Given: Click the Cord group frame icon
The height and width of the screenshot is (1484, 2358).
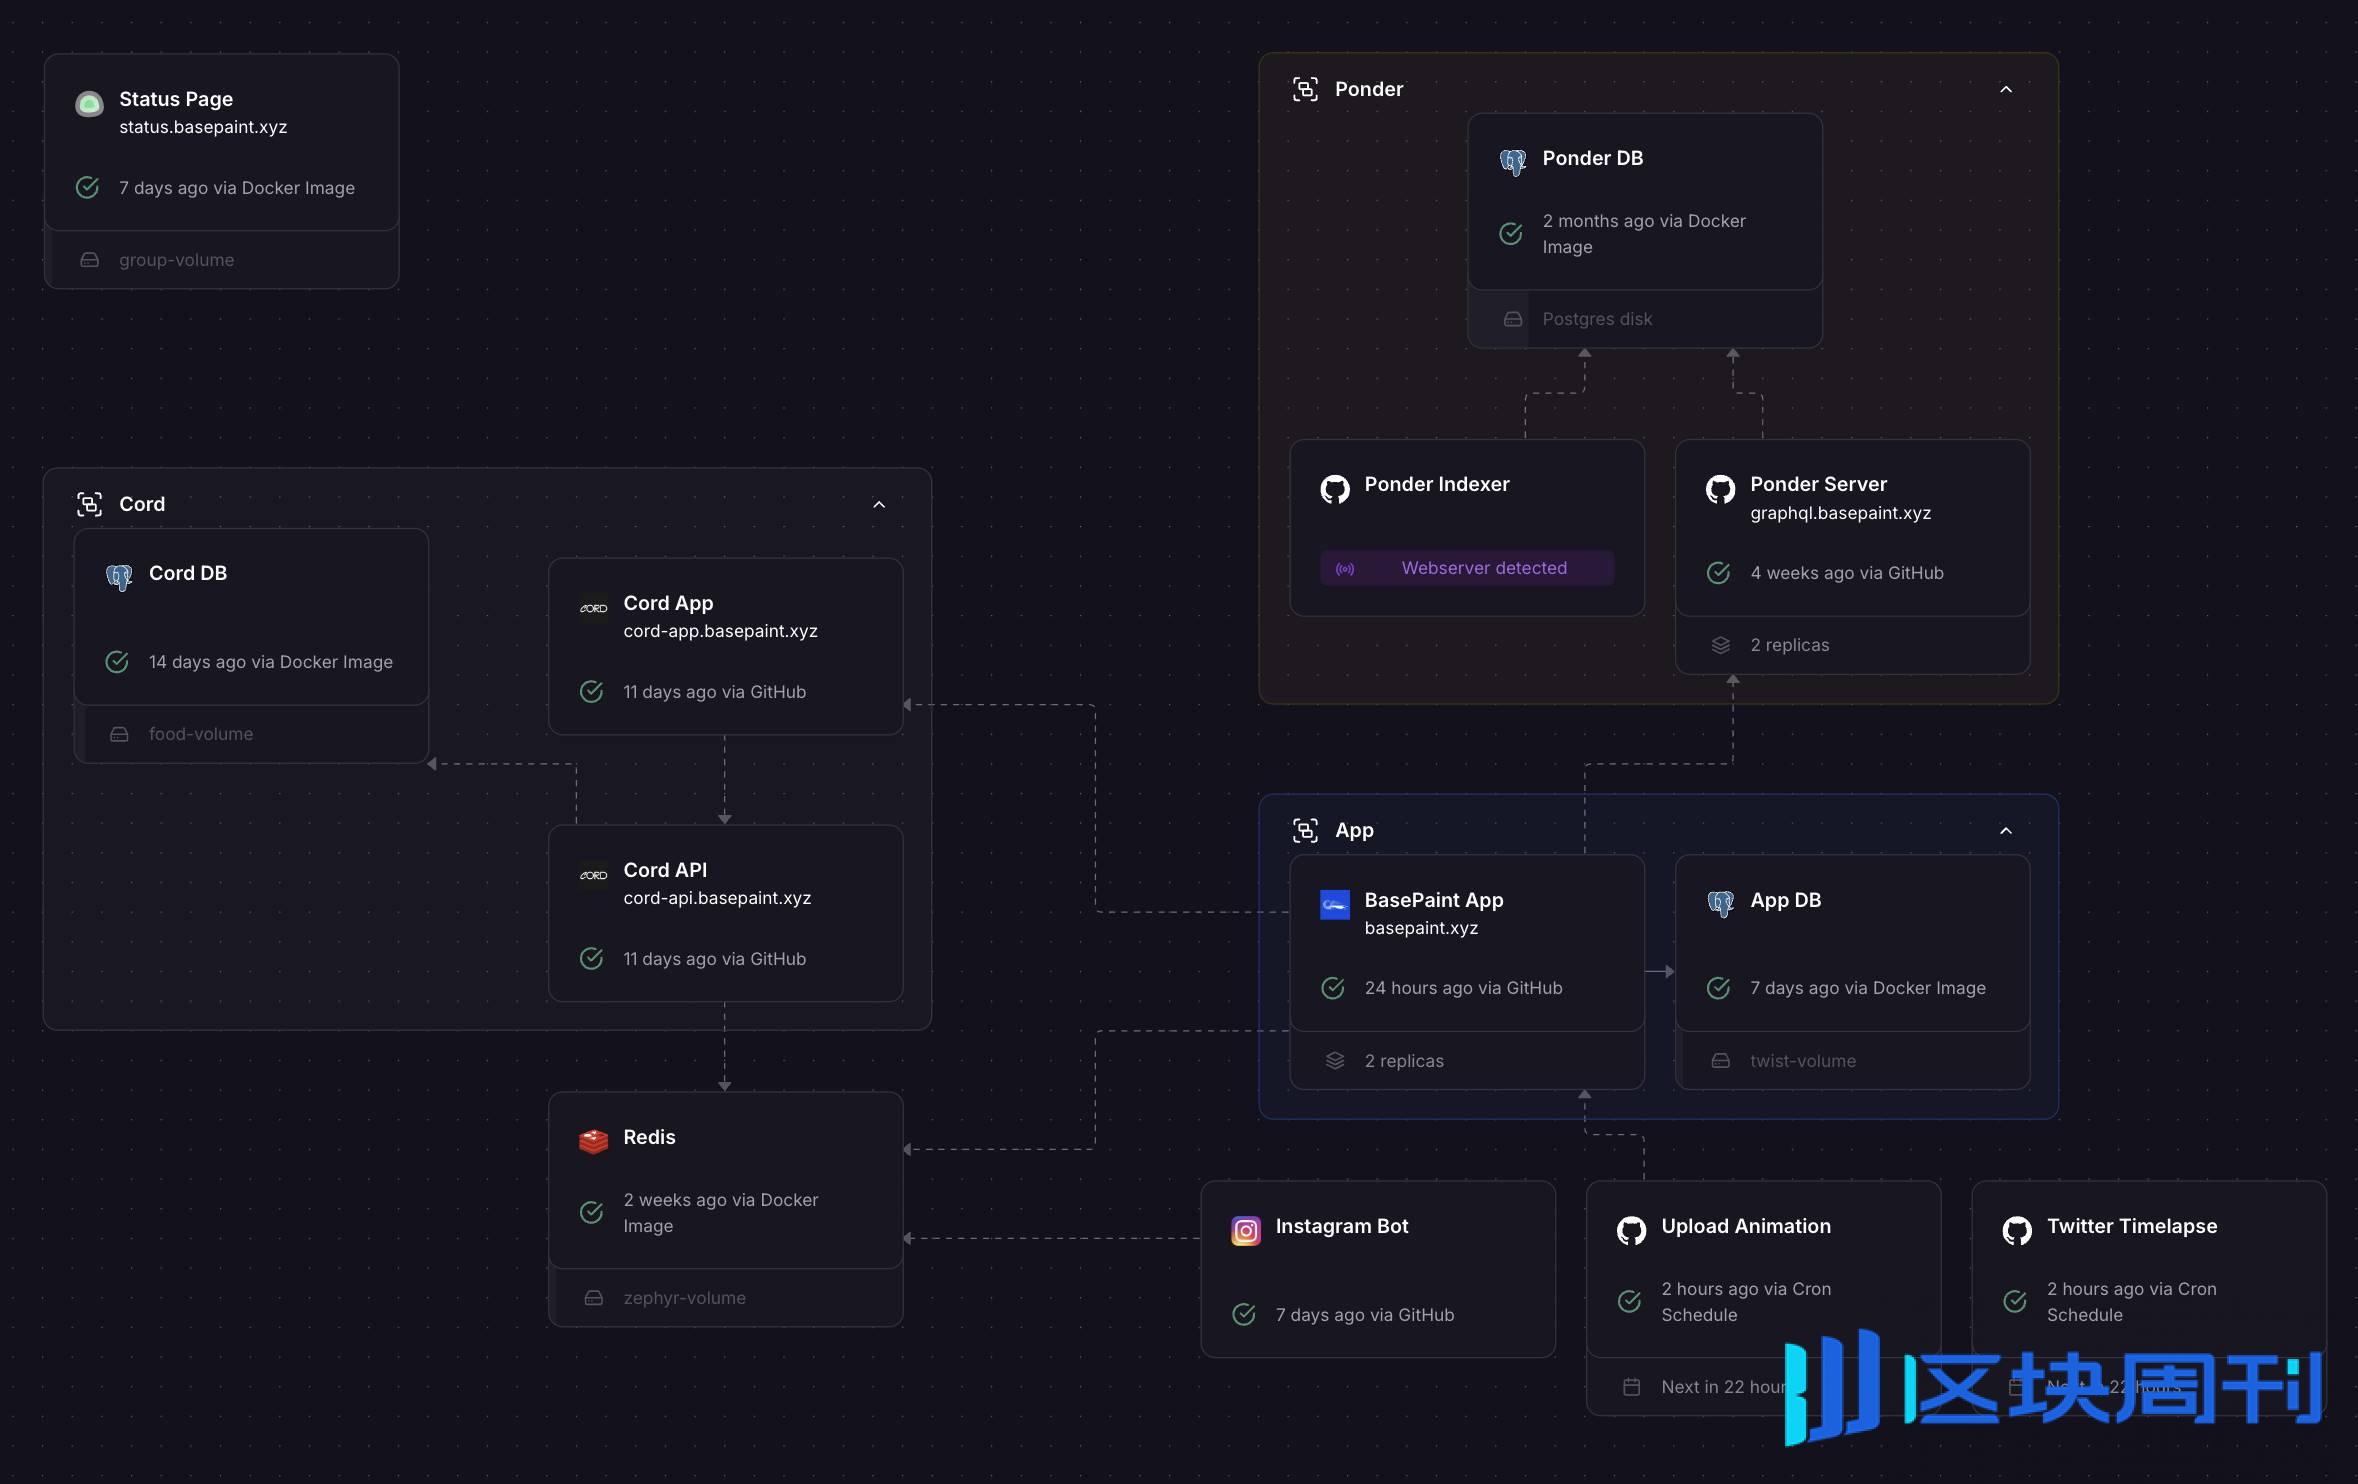Looking at the screenshot, I should (x=89, y=504).
